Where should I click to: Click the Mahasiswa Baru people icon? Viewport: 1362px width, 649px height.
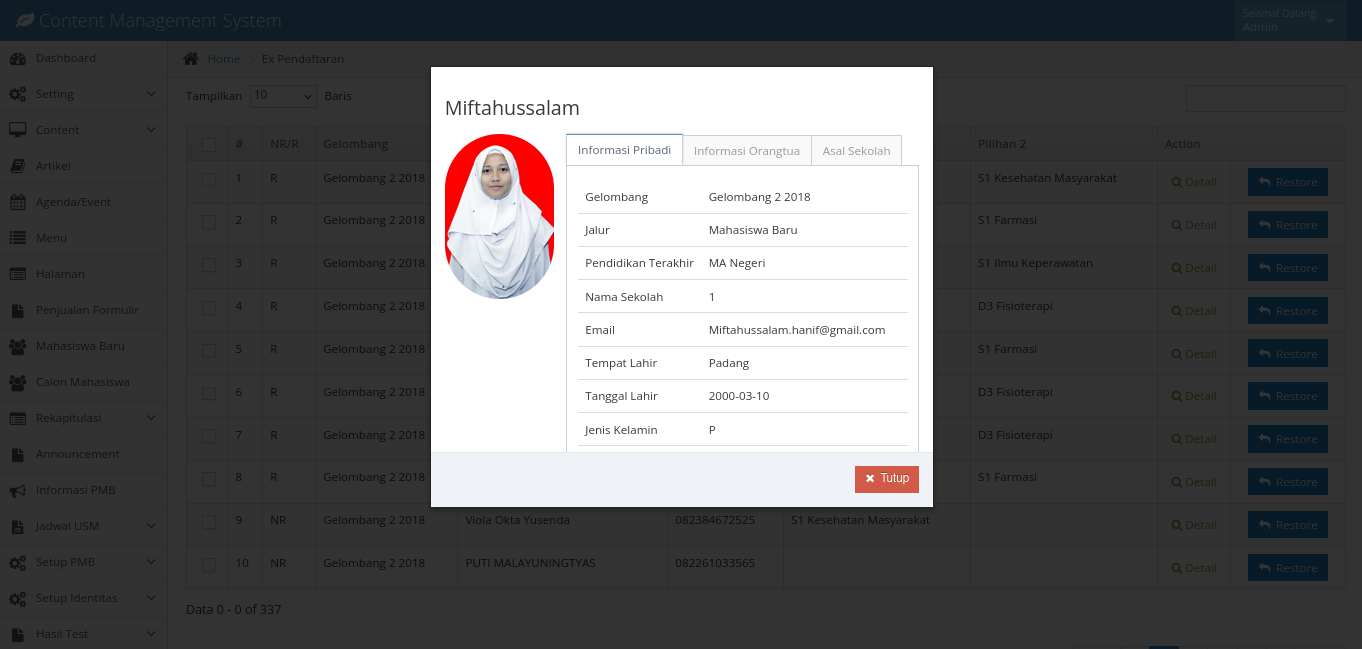pyautogui.click(x=18, y=346)
